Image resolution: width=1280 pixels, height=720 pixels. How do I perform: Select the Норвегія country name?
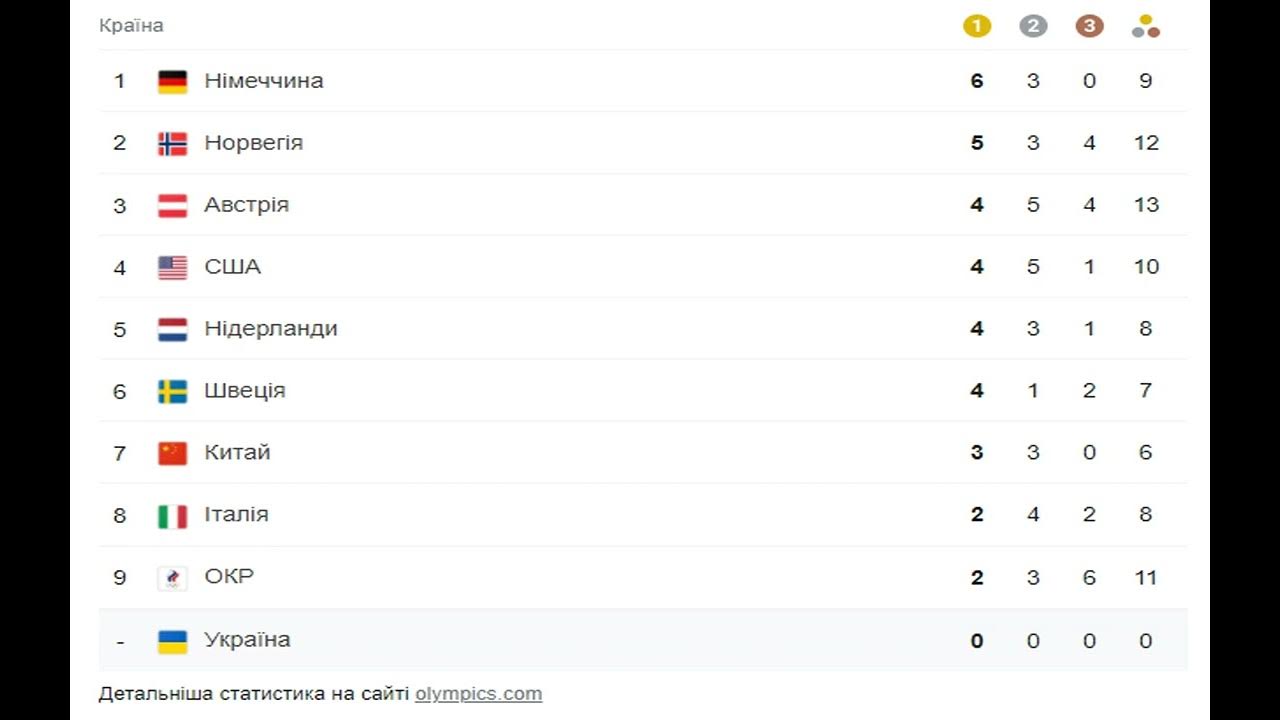pyautogui.click(x=253, y=143)
